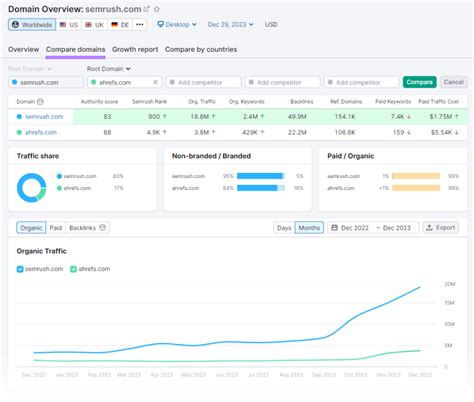The image size is (474, 402).
Task: Open semrush.com external link icon in title
Action: (x=146, y=9)
